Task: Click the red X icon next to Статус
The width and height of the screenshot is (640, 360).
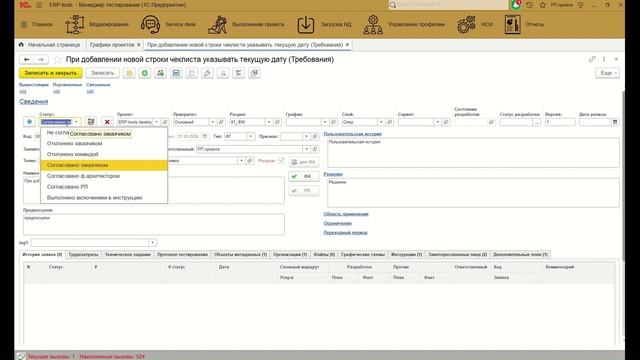Action: [x=107, y=122]
